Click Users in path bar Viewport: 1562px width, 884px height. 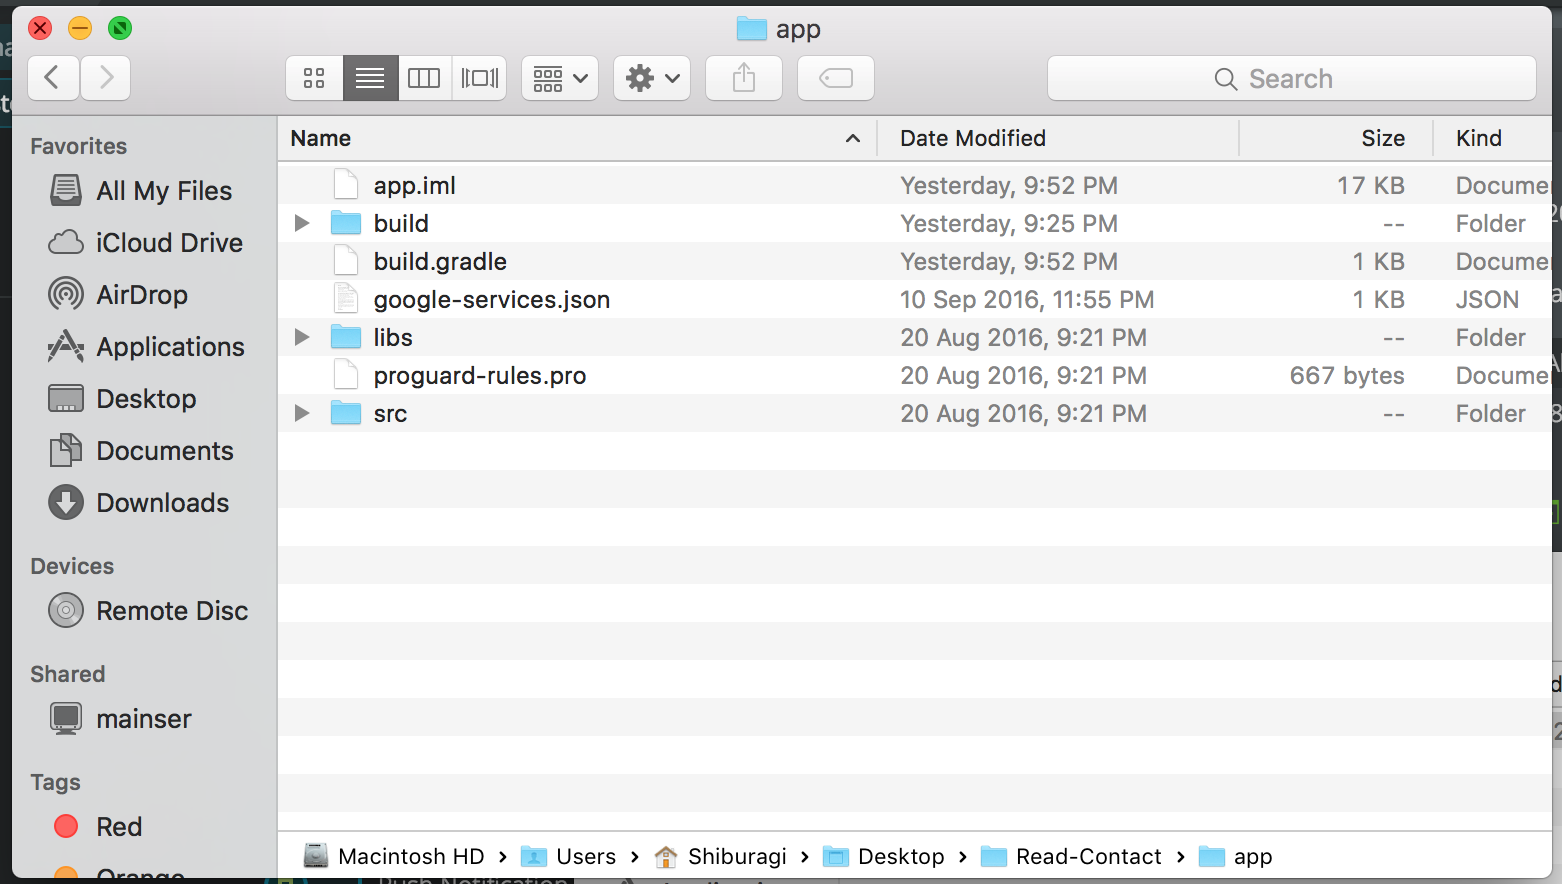point(569,857)
